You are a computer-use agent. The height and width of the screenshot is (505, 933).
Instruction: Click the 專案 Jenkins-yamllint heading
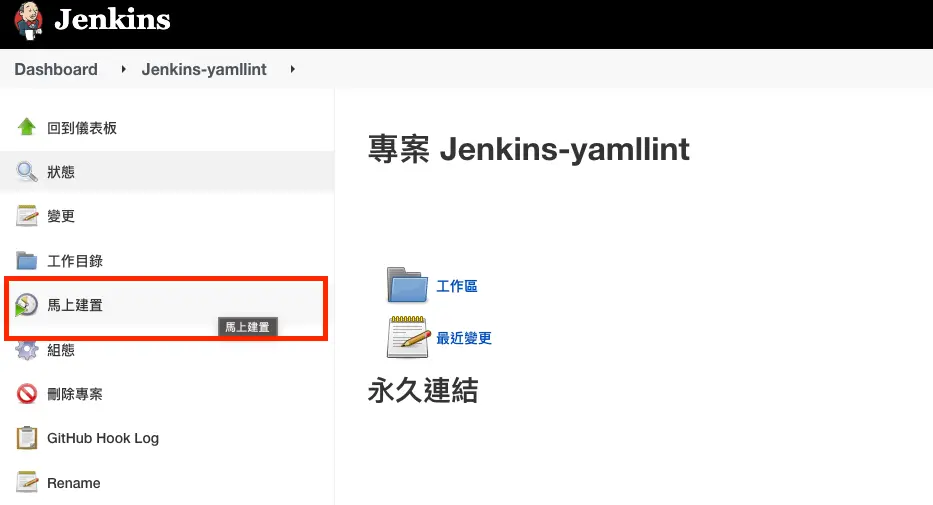click(529, 149)
